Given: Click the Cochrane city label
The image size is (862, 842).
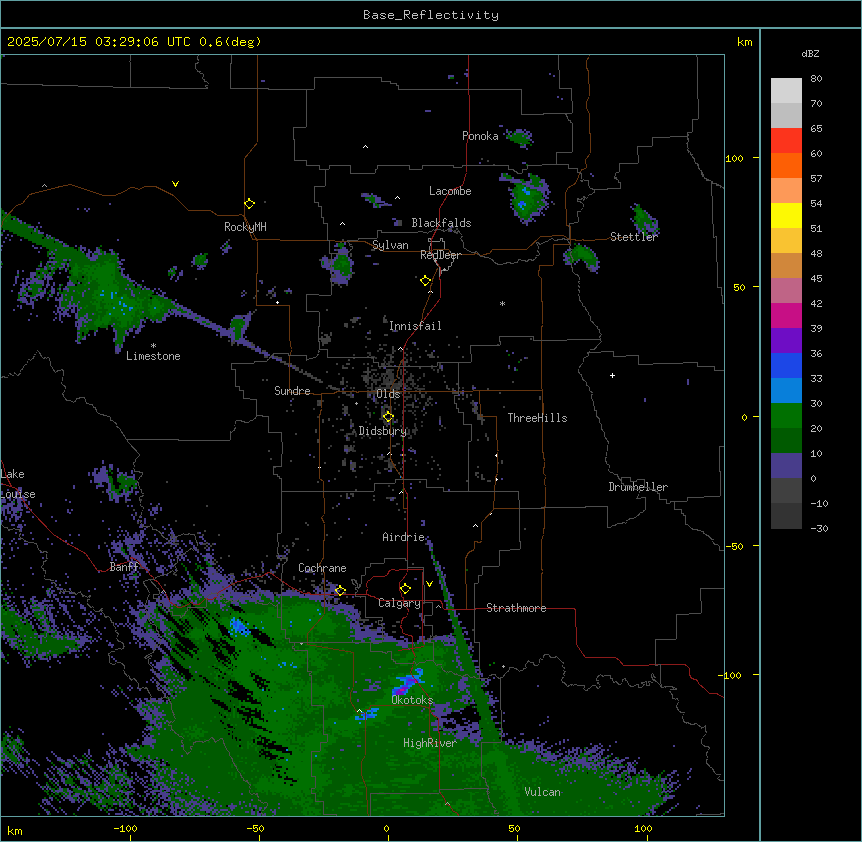Looking at the screenshot, I should tap(322, 568).
